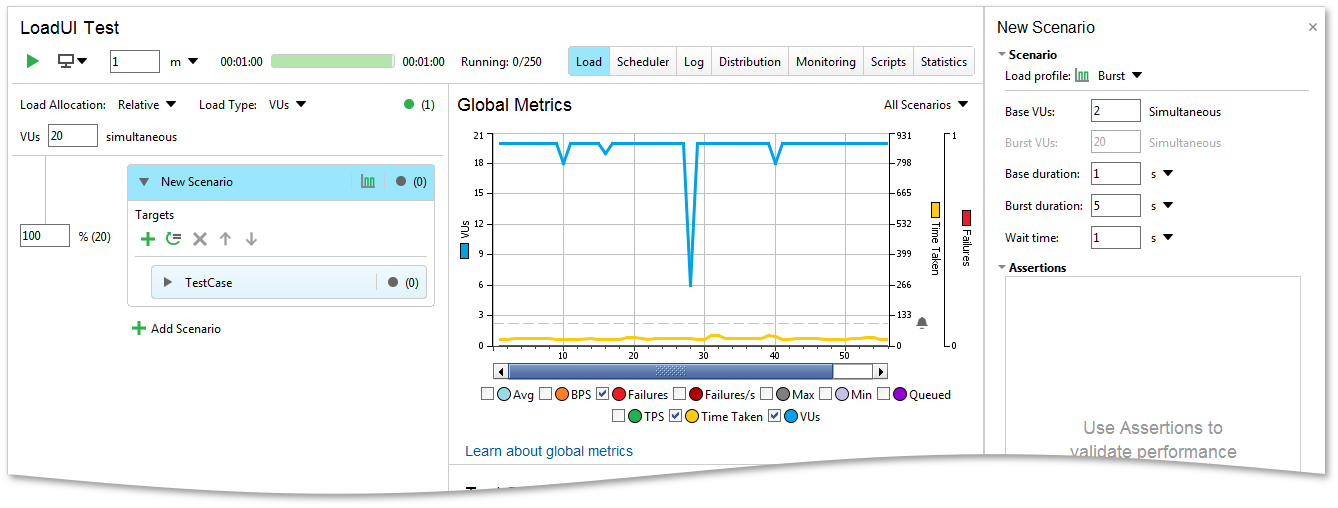Uncheck the VUs metric checkbox

(774, 416)
